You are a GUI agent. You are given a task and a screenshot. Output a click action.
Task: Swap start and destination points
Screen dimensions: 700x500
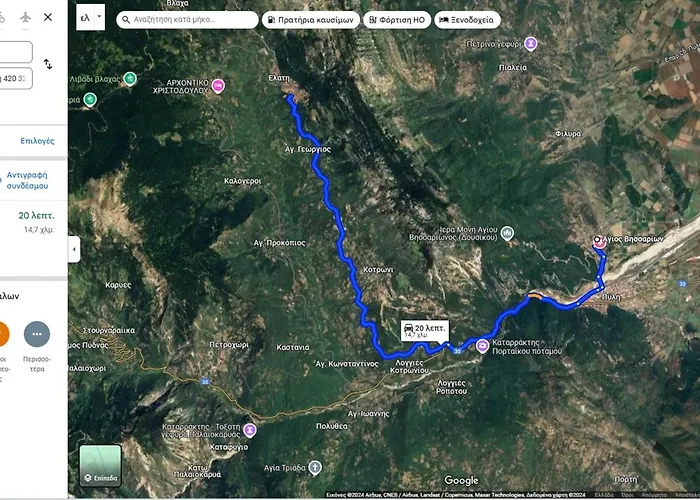pos(48,64)
